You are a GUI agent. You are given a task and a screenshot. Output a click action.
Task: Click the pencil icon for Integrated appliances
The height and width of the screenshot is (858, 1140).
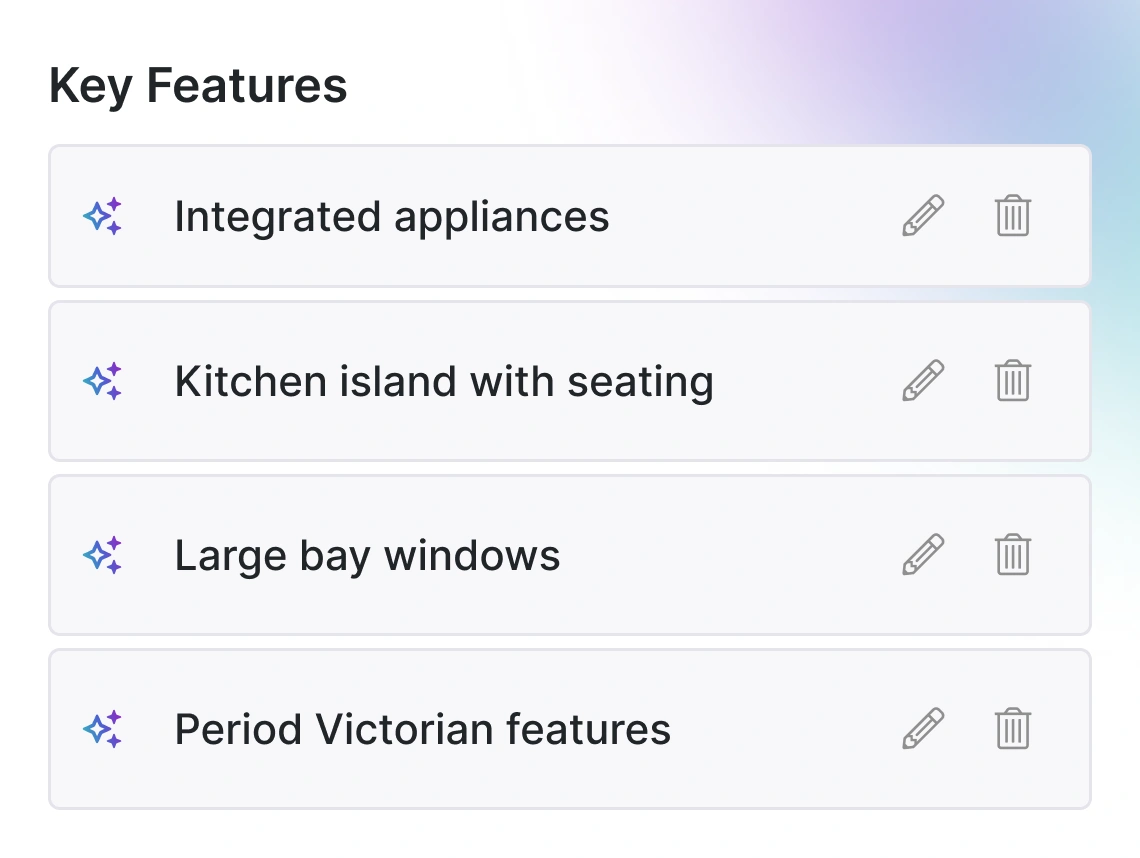(923, 215)
